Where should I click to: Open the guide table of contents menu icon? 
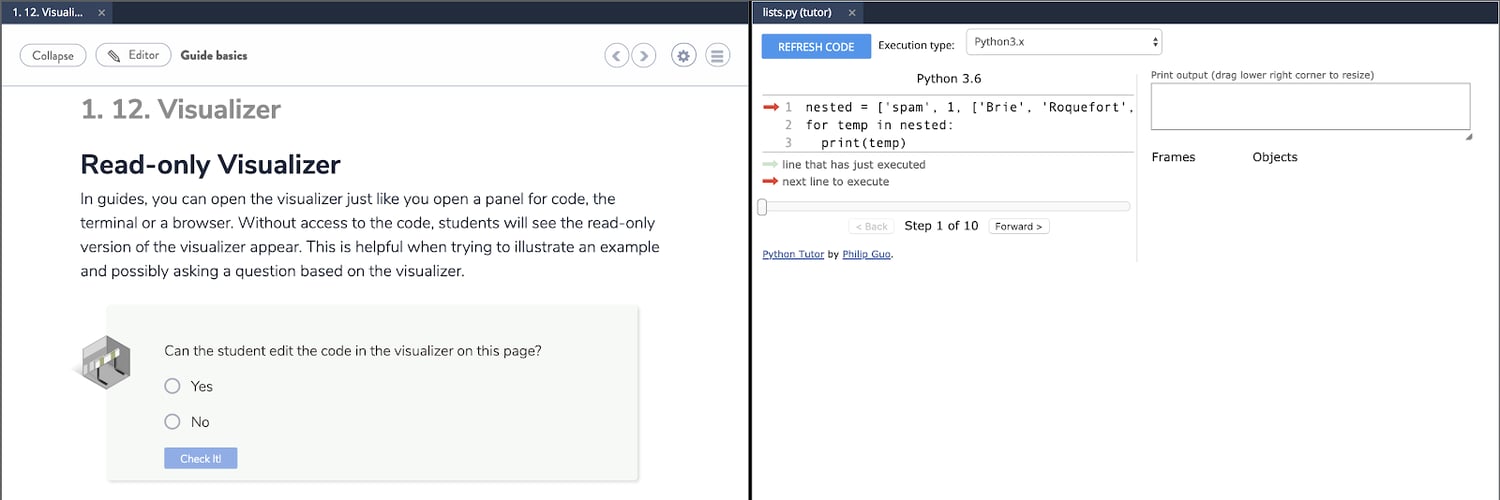[717, 56]
